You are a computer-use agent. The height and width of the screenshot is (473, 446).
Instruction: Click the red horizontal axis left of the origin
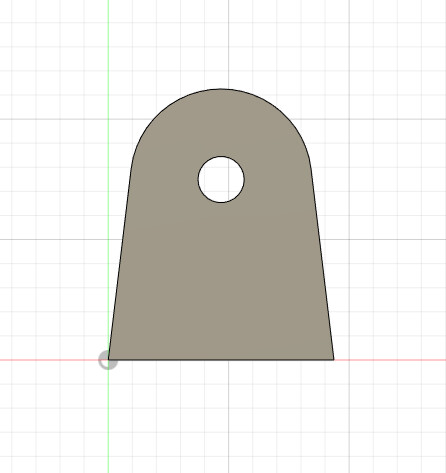click(50, 360)
